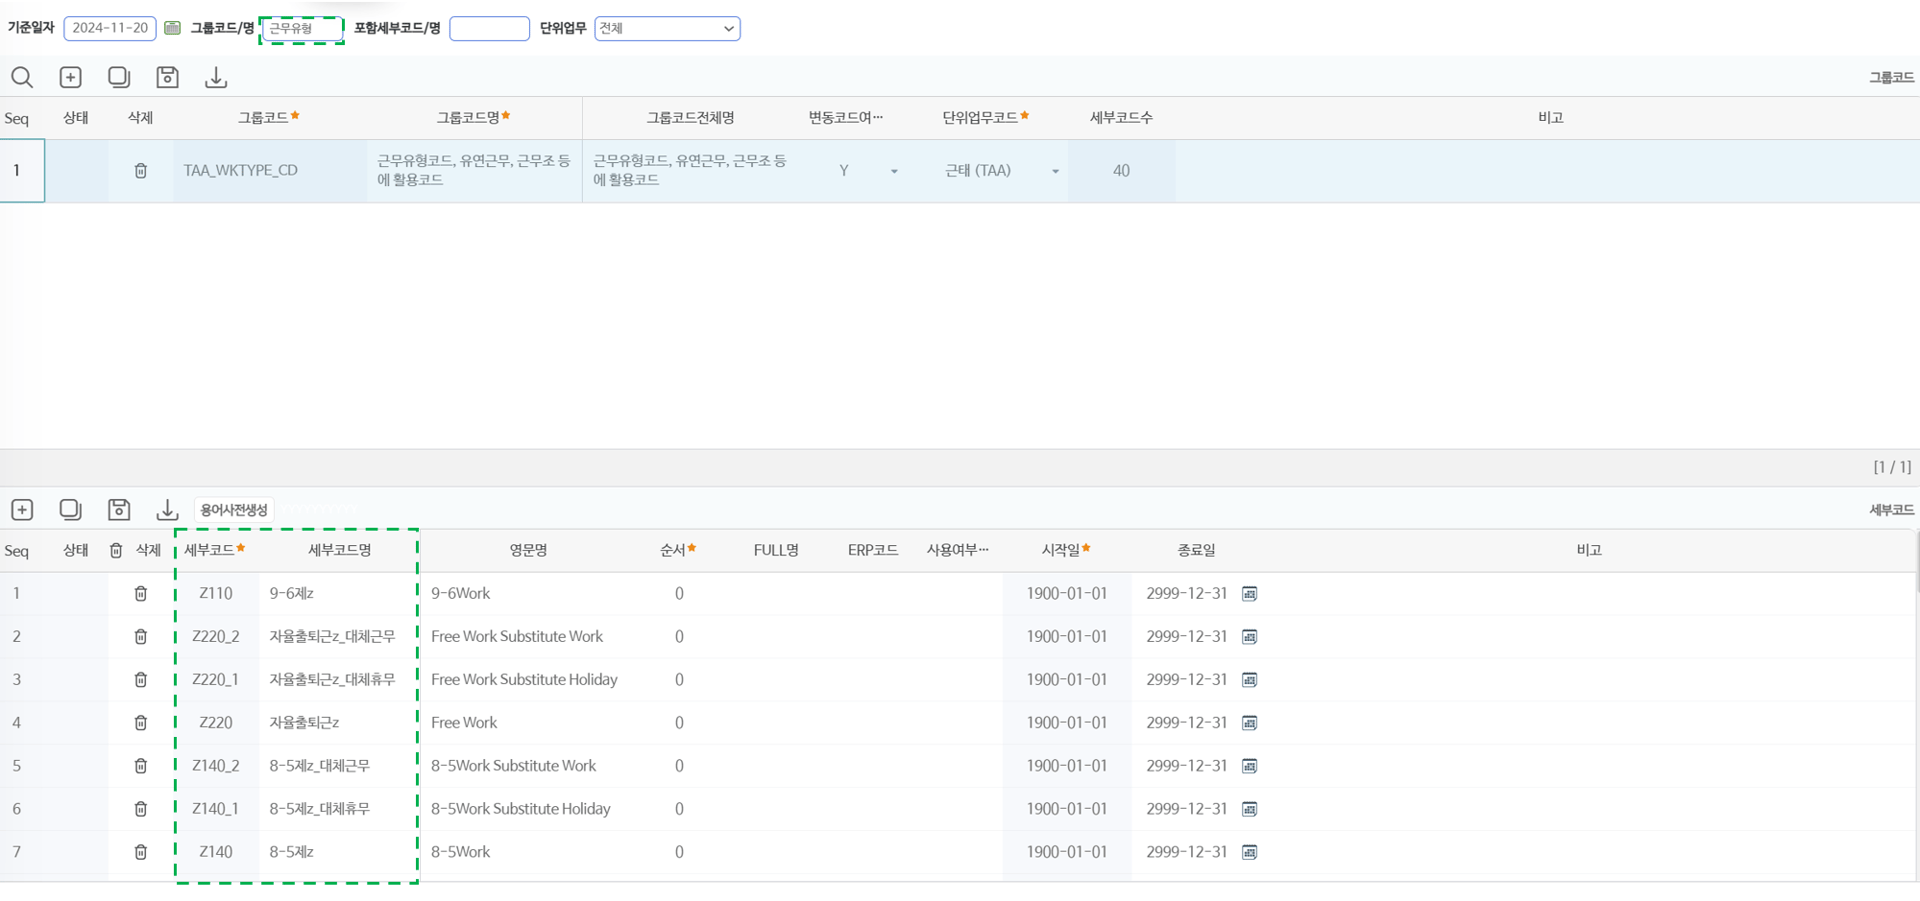Click the FULL명 column header

(776, 550)
